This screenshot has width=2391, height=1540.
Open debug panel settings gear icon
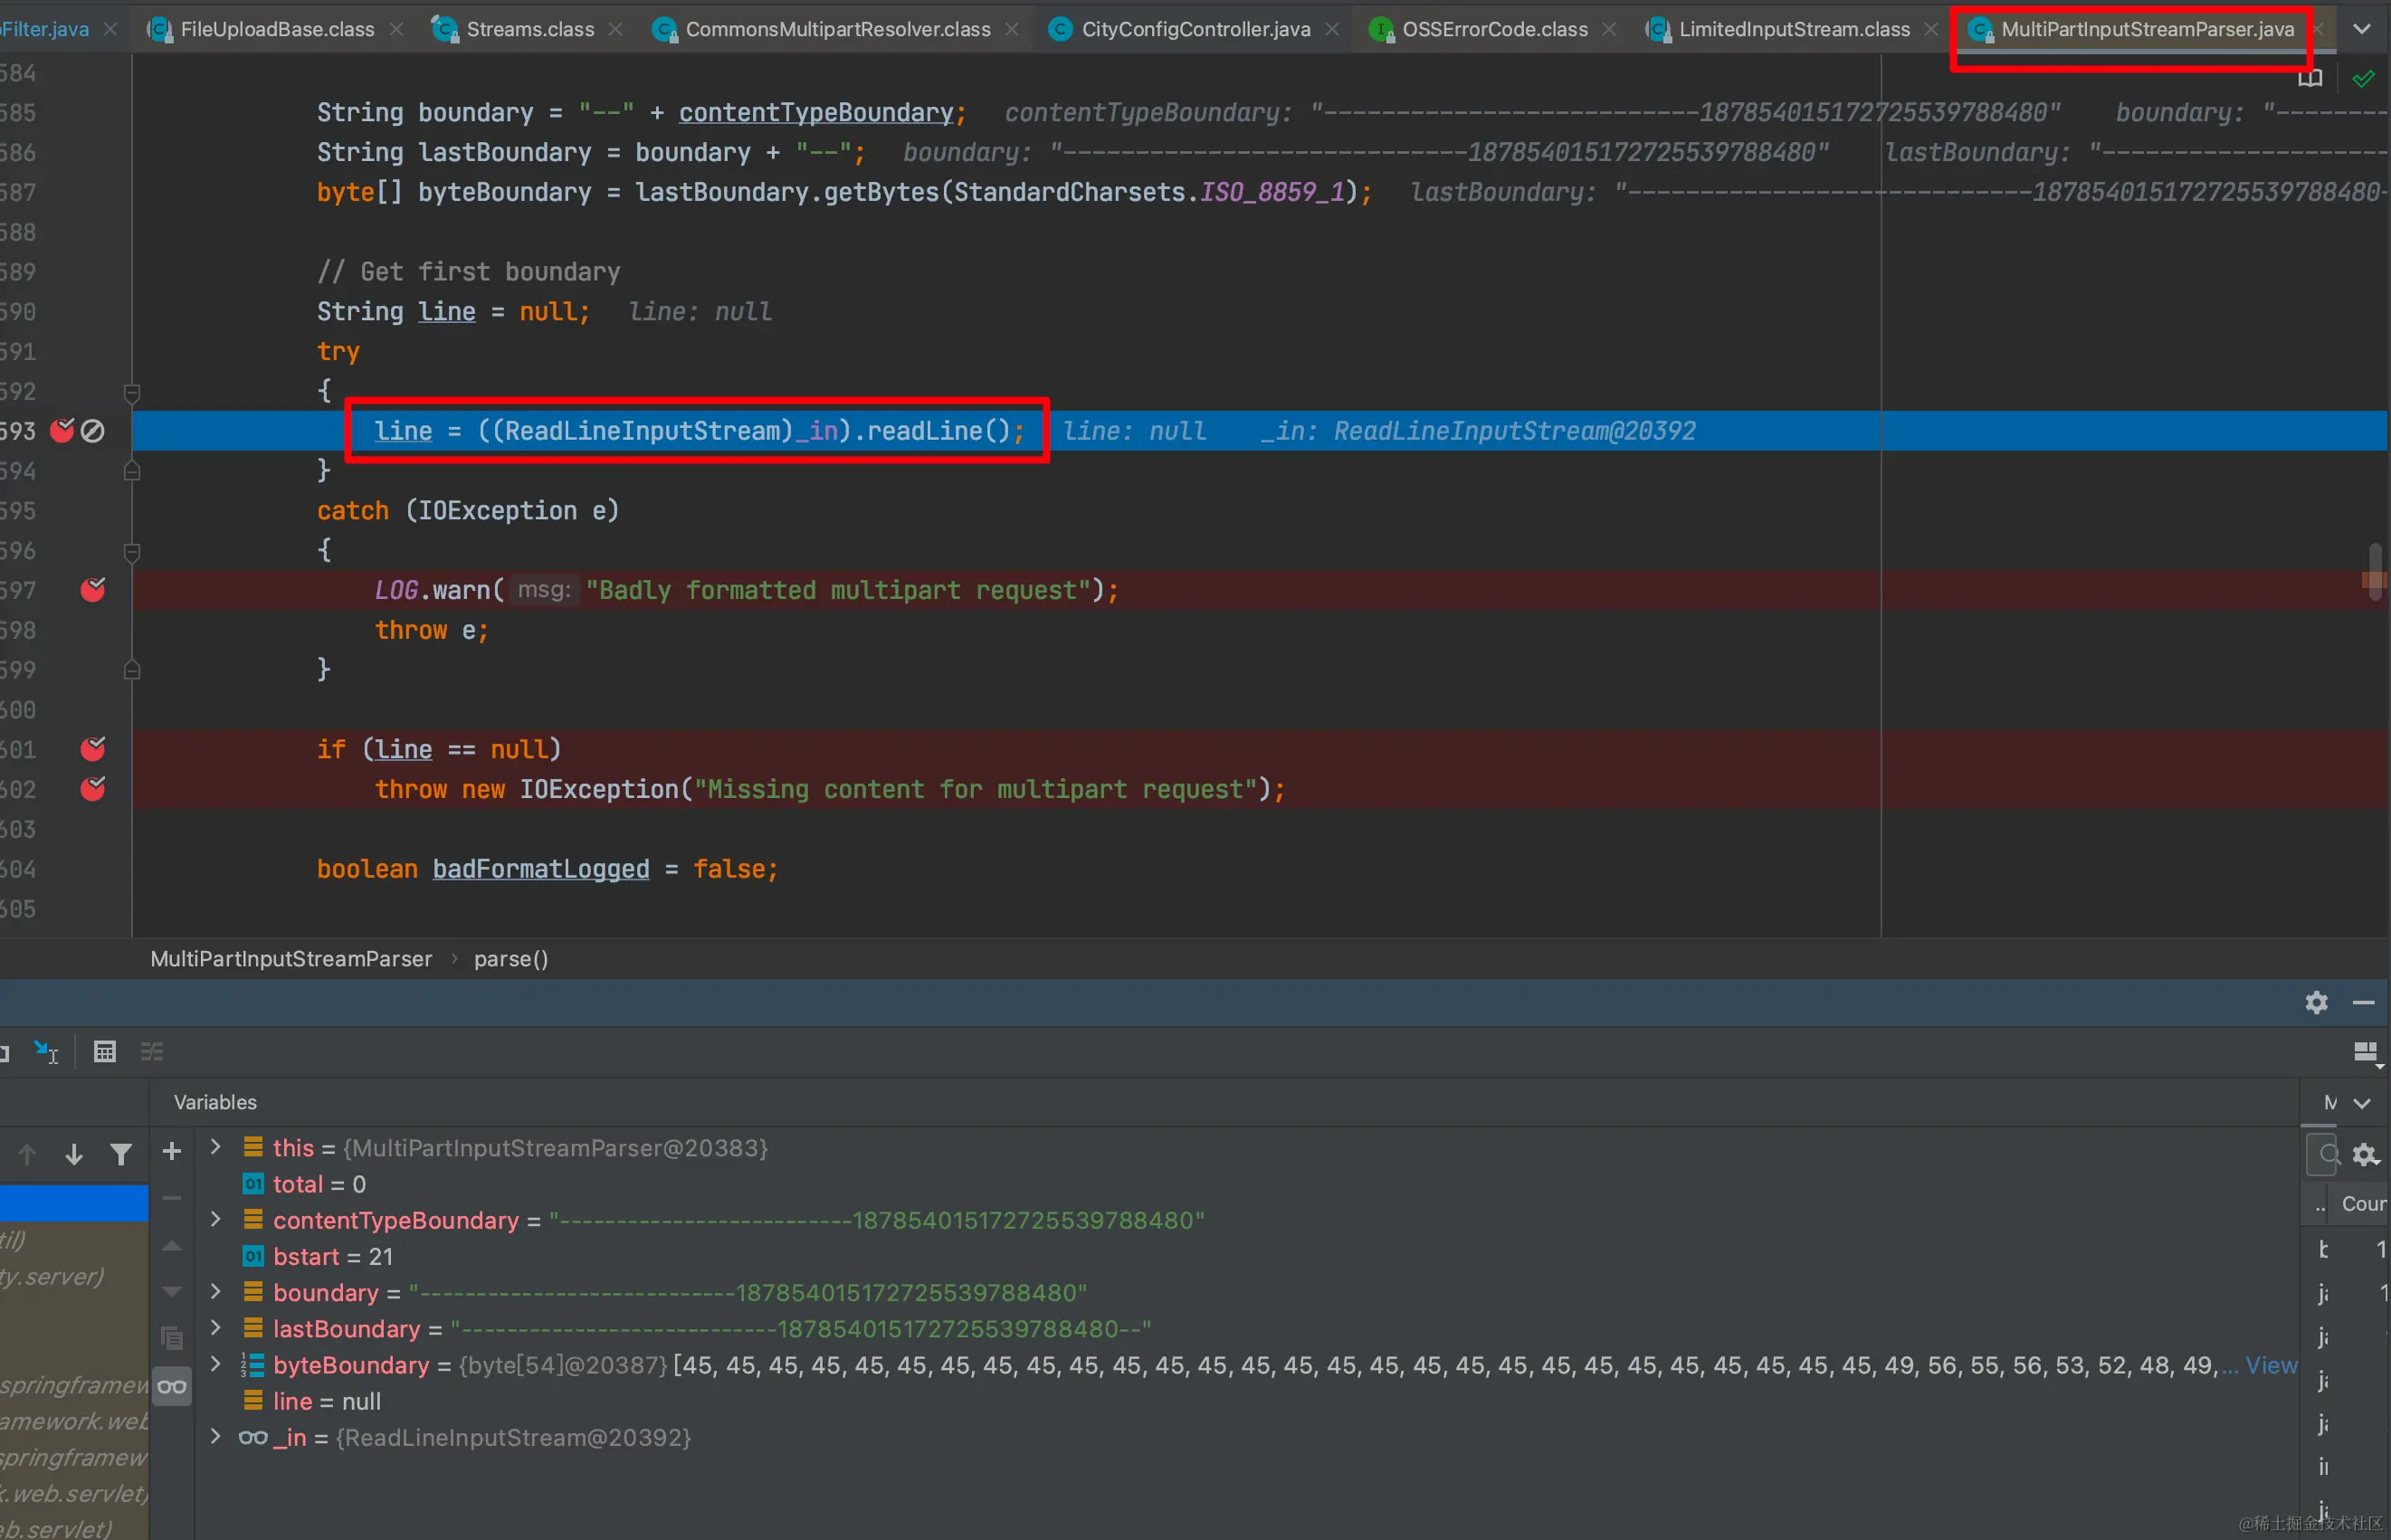coord(2316,1002)
